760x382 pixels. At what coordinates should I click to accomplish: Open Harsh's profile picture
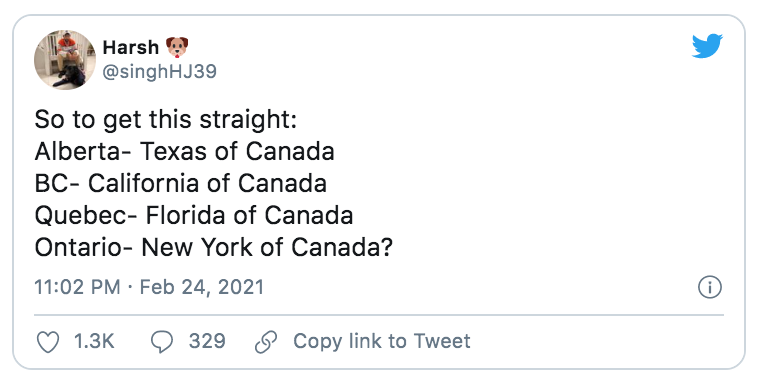click(65, 60)
